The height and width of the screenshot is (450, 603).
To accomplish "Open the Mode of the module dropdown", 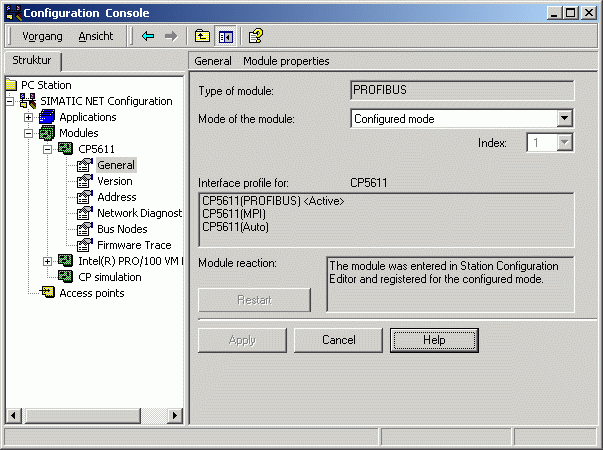I will click(x=564, y=119).
